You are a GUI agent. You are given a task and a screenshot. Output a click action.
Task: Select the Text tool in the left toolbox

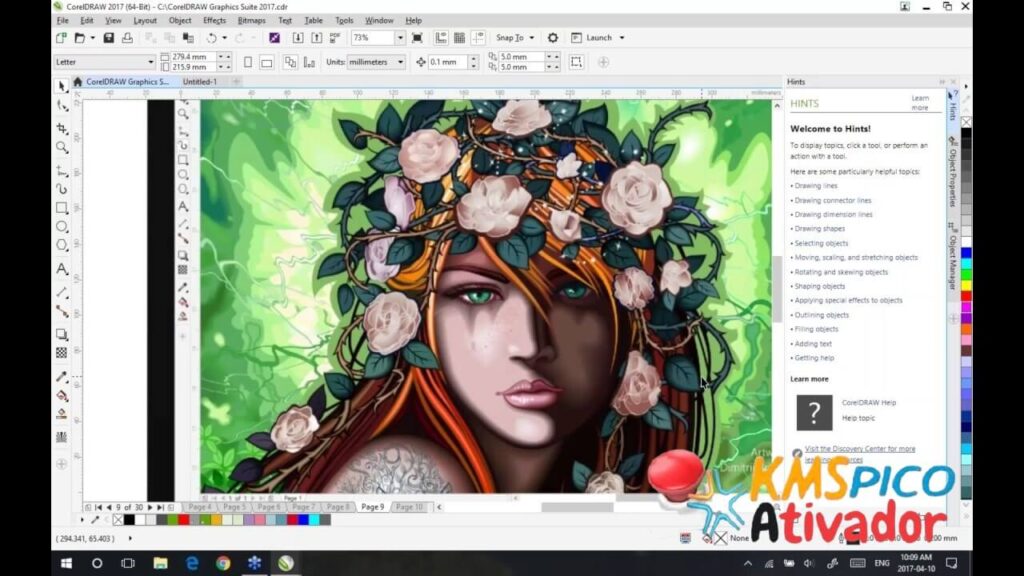(x=61, y=268)
